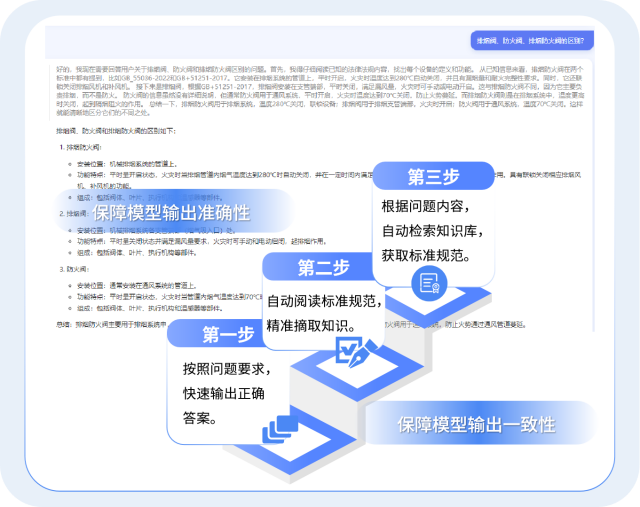
Task: Select the 第二步 header label
Action: point(323,268)
